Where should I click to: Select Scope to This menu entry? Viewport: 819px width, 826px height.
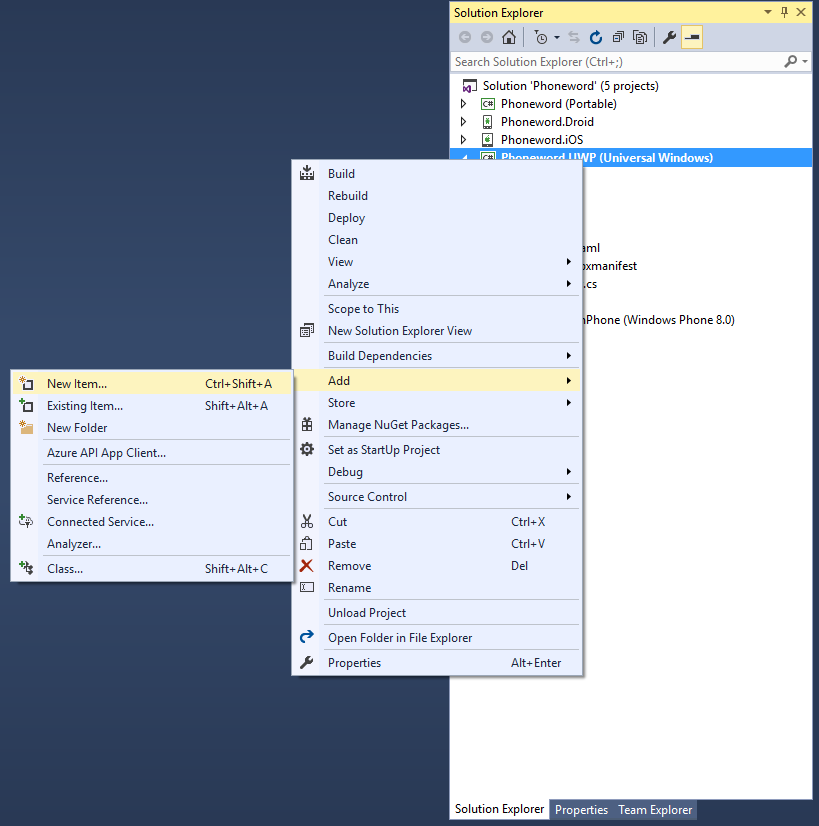click(x=437, y=309)
